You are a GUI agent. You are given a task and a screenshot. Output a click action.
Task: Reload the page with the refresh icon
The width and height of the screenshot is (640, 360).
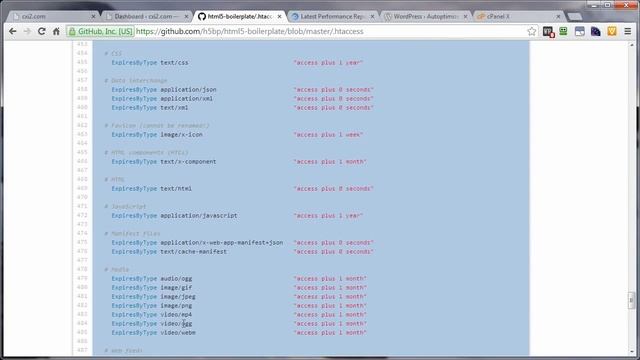click(x=42, y=31)
